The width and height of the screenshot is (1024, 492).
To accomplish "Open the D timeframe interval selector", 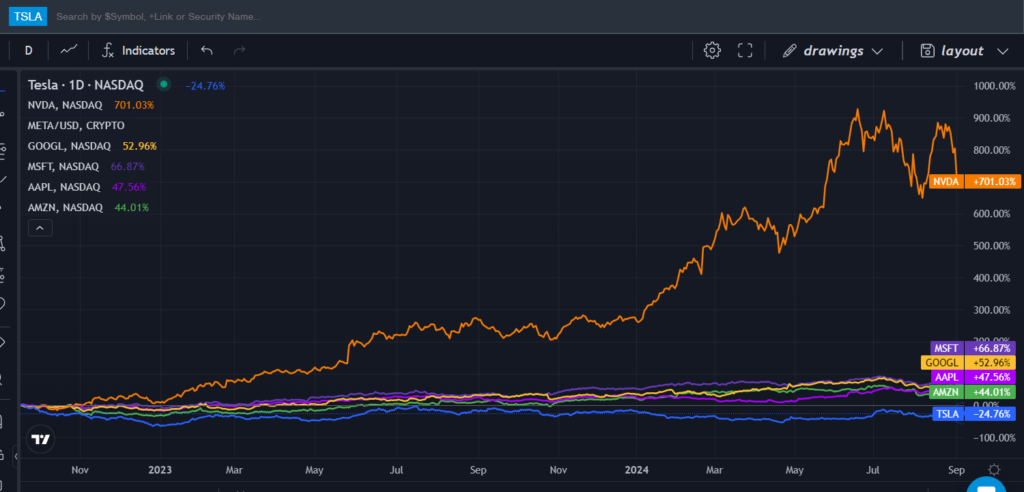I will [28, 50].
